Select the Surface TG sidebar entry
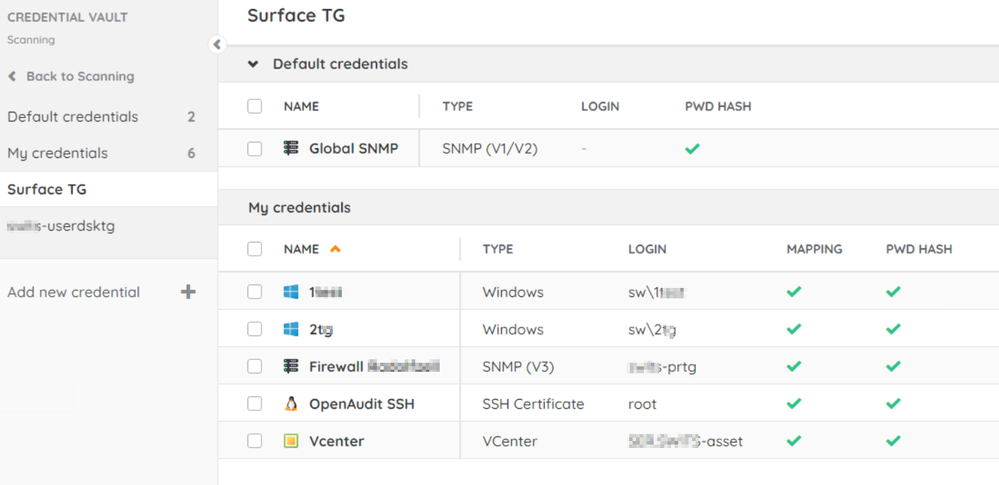 pyautogui.click(x=47, y=189)
